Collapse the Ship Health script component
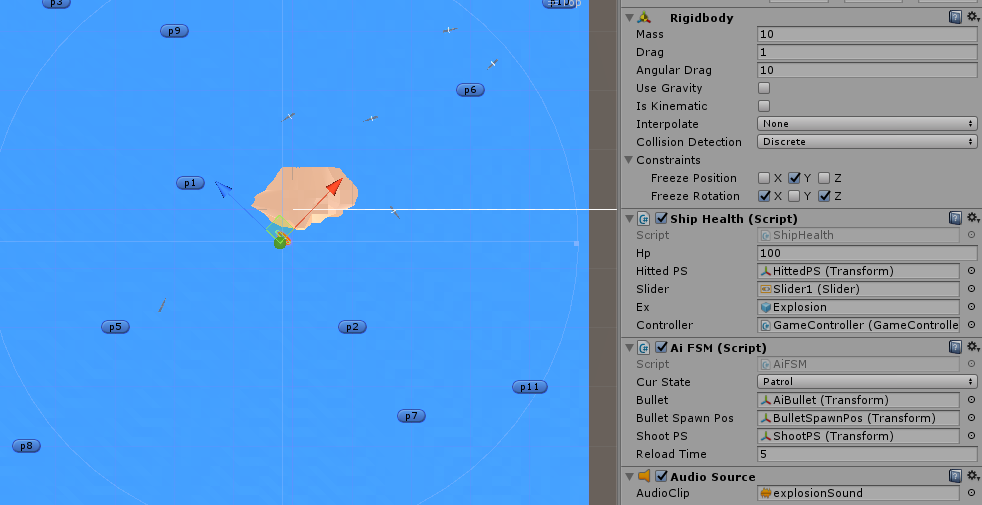The height and width of the screenshot is (505, 982). (629, 218)
